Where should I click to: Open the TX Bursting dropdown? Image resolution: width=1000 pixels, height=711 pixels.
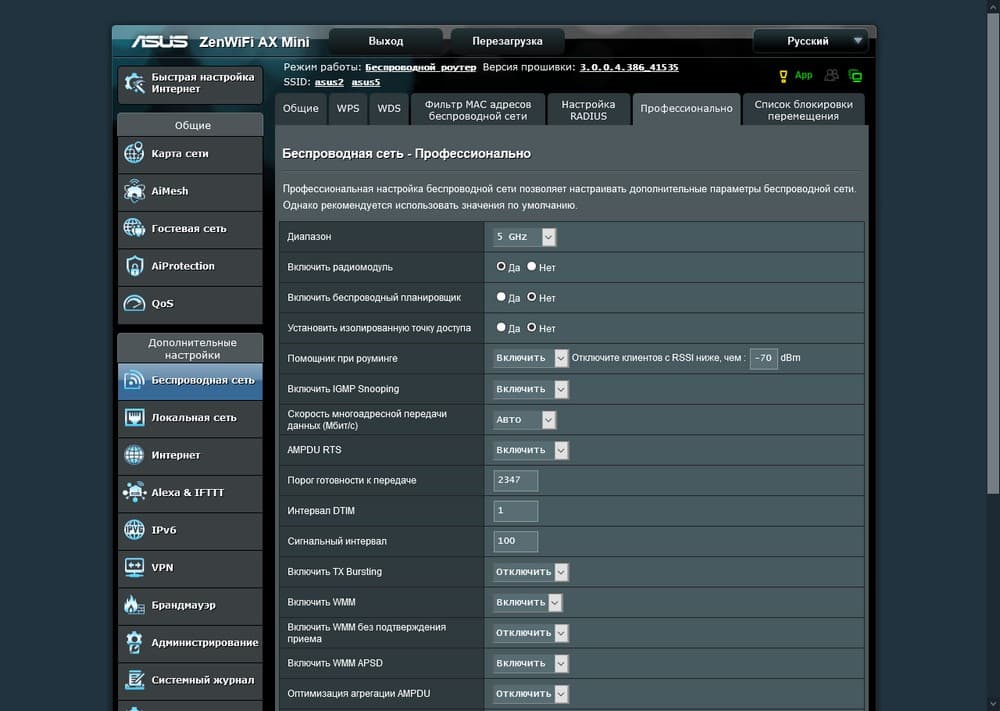tap(530, 572)
